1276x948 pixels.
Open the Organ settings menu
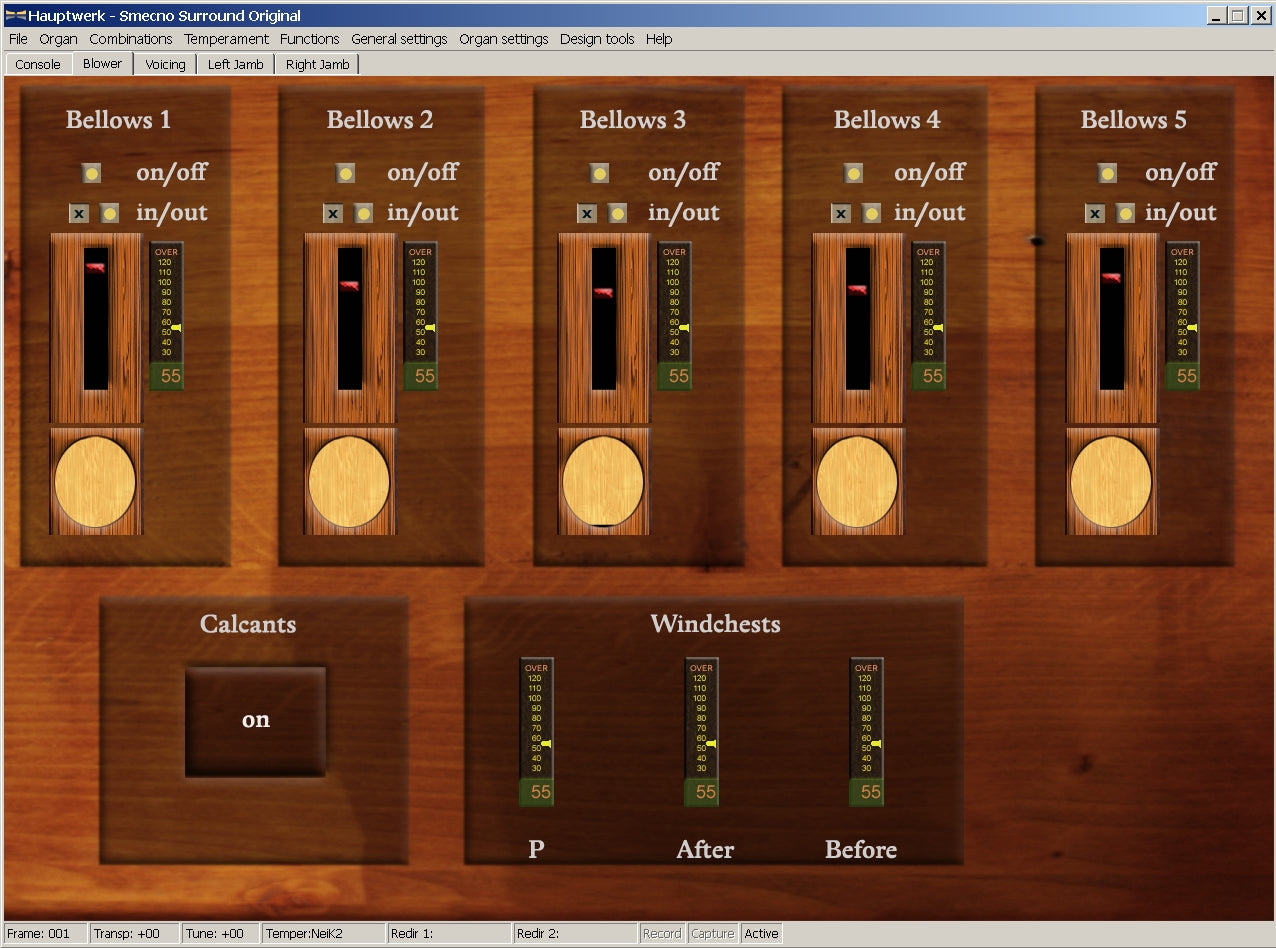click(503, 39)
